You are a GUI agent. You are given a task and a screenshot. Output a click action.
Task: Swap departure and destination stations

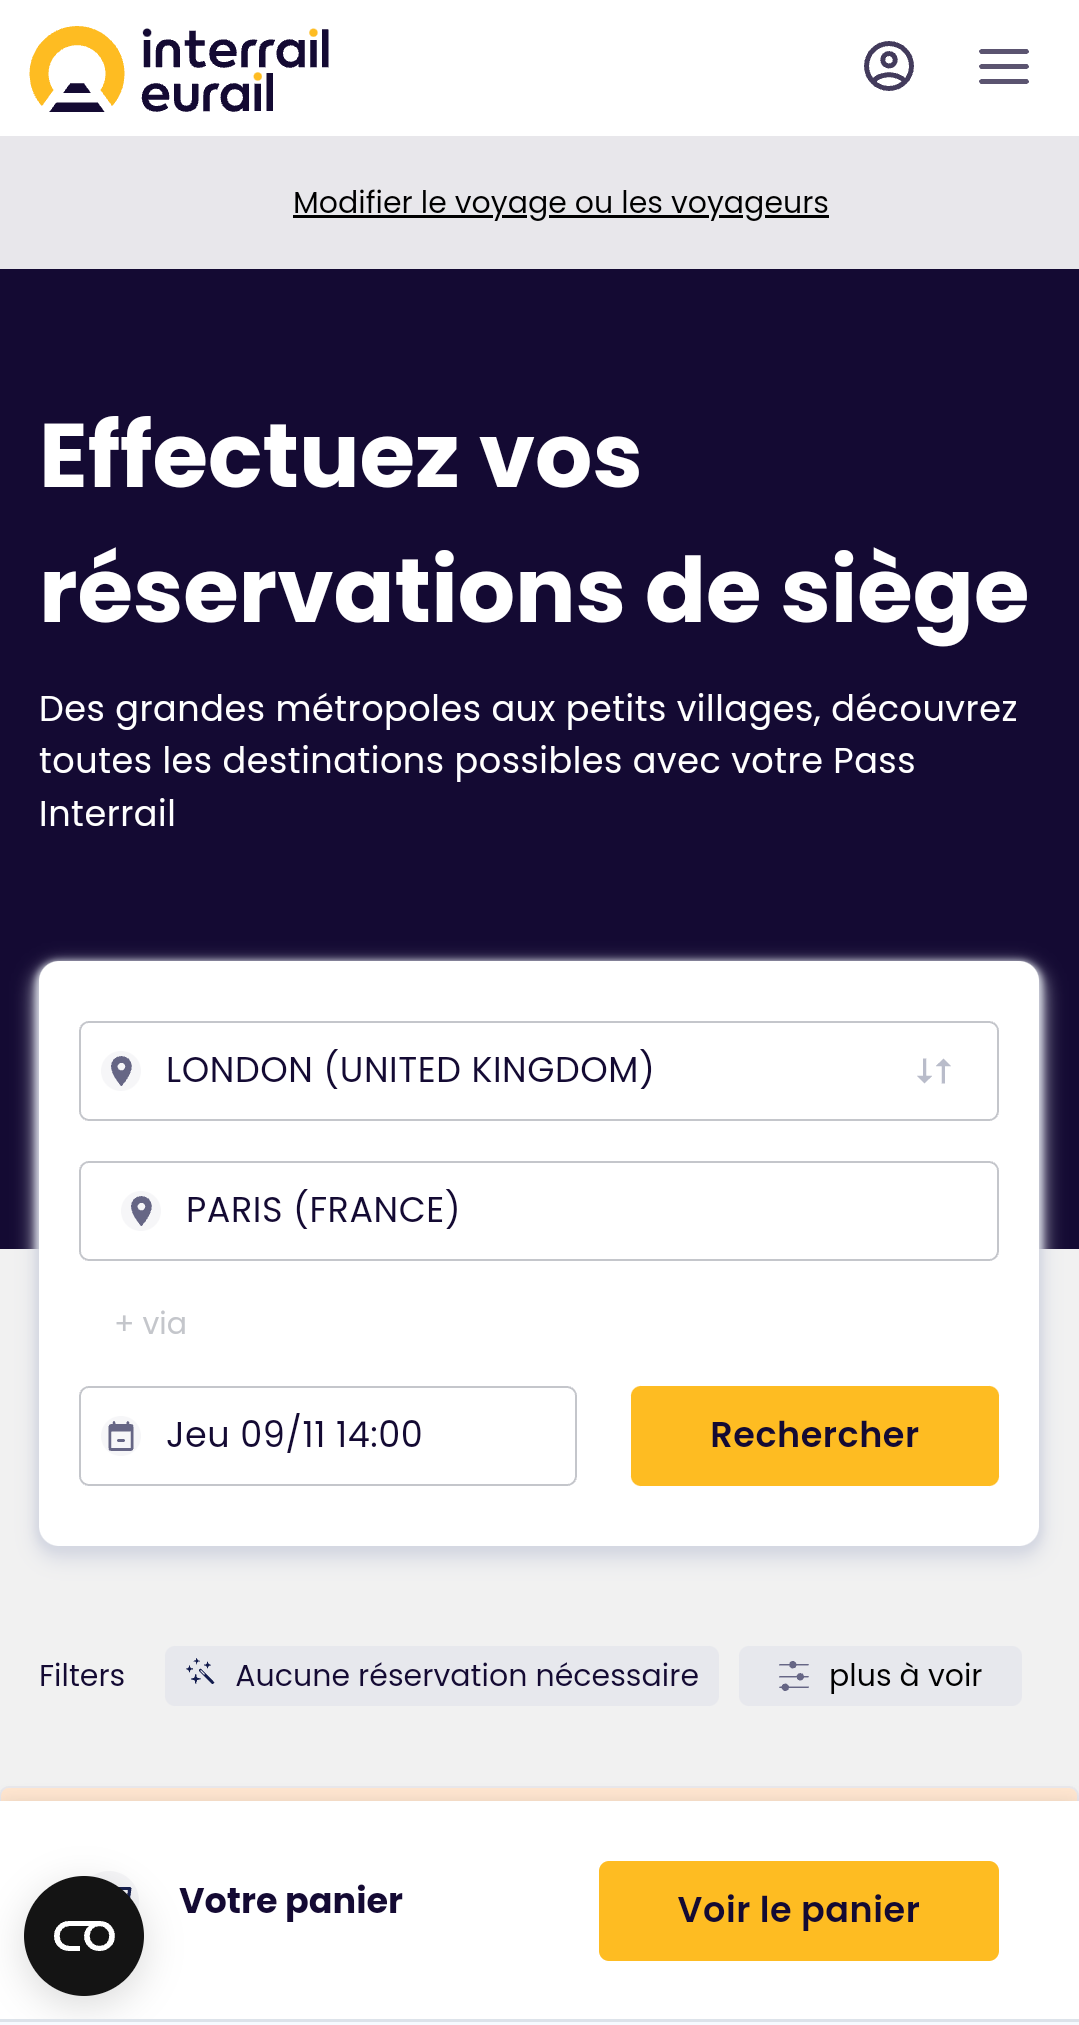coord(933,1071)
